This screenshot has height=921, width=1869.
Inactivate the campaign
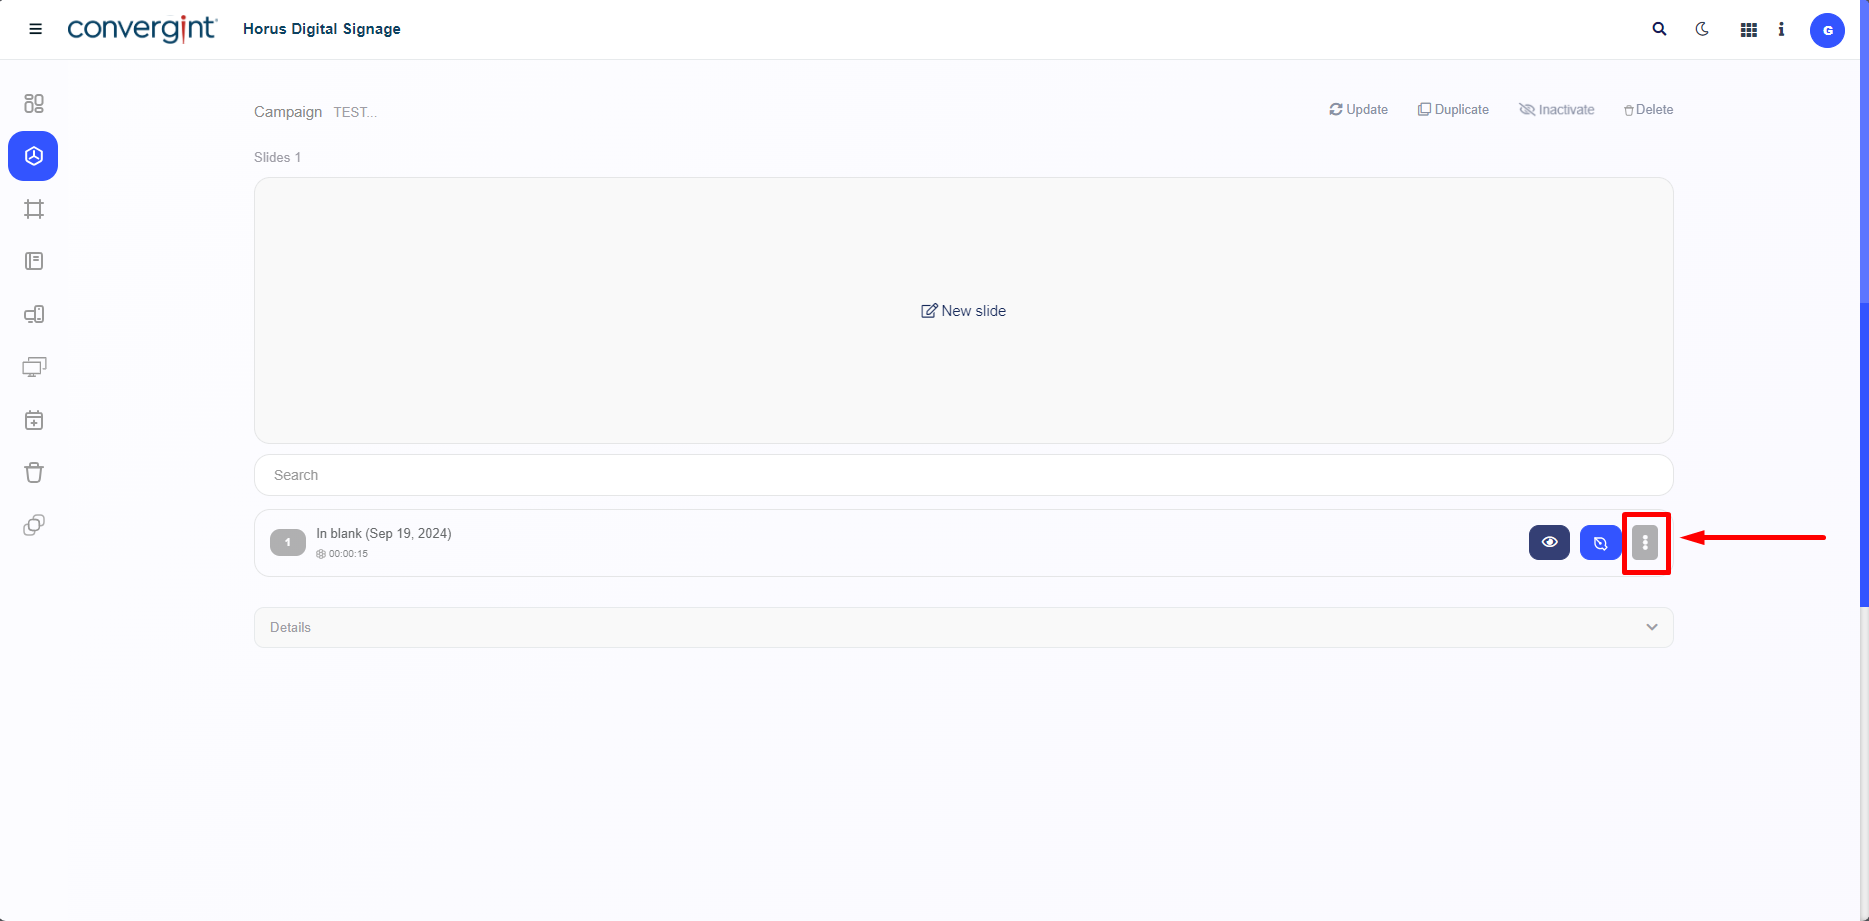(x=1557, y=110)
